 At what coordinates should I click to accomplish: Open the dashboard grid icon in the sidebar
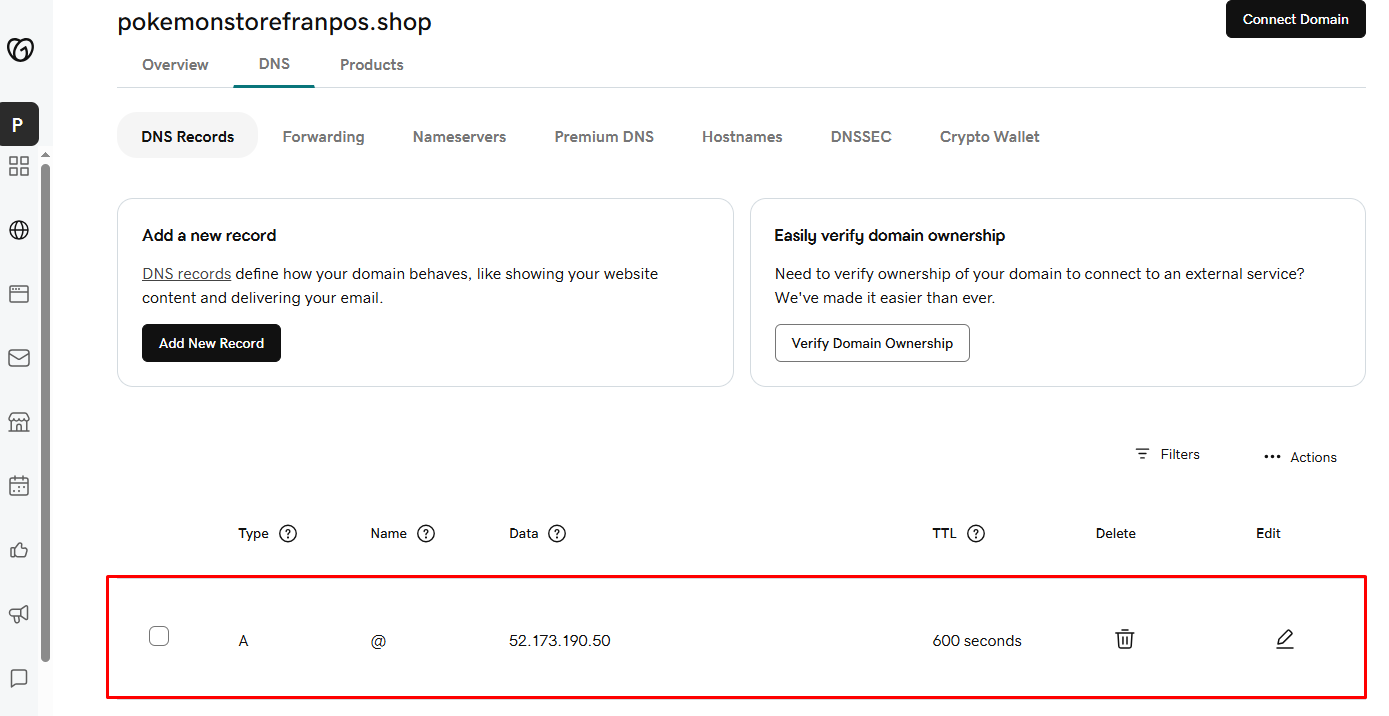[x=19, y=166]
